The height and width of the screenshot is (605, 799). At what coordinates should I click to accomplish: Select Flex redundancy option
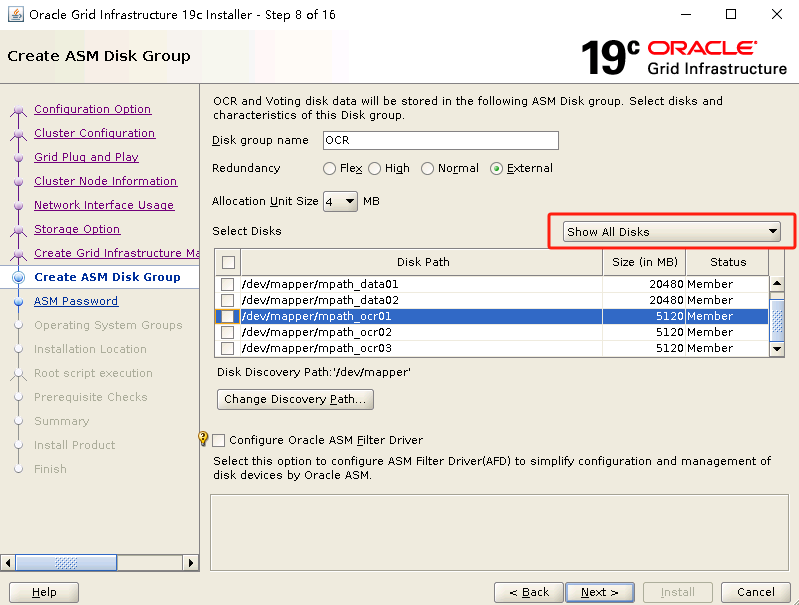pos(330,169)
